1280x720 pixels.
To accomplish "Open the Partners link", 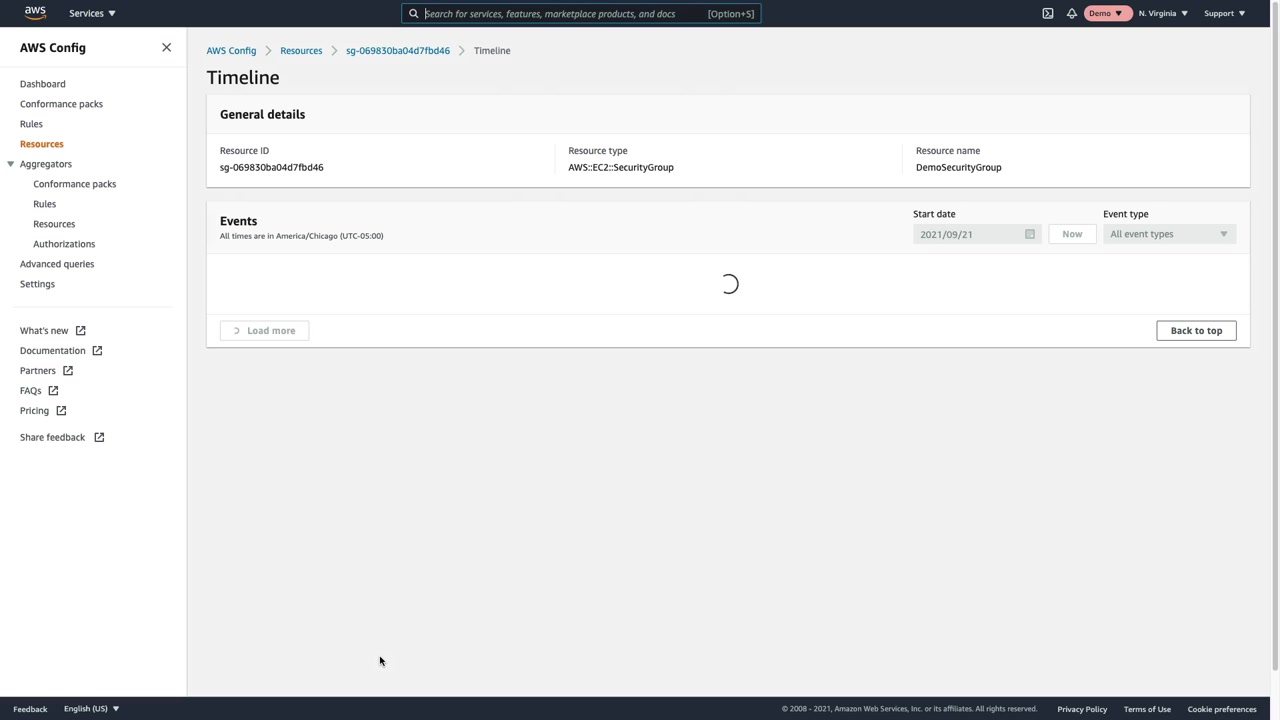I will [38, 371].
